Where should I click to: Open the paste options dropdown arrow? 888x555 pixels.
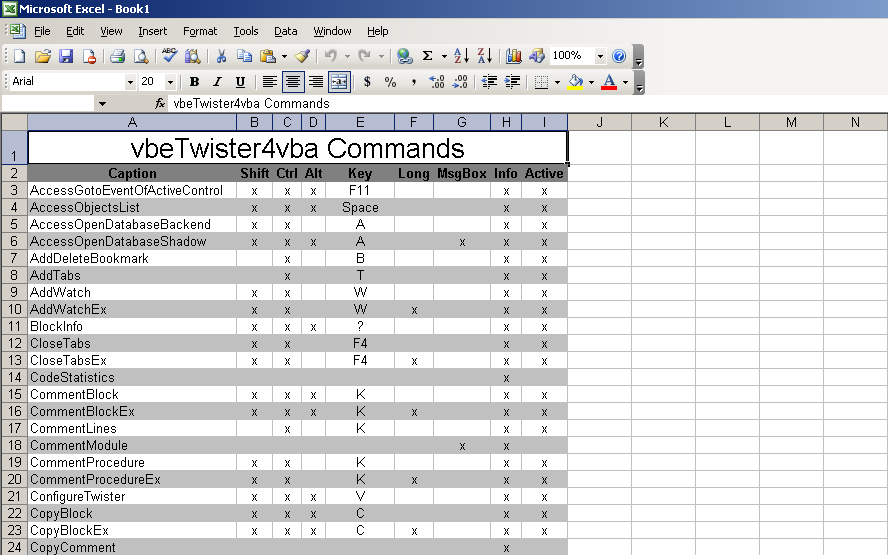click(284, 56)
